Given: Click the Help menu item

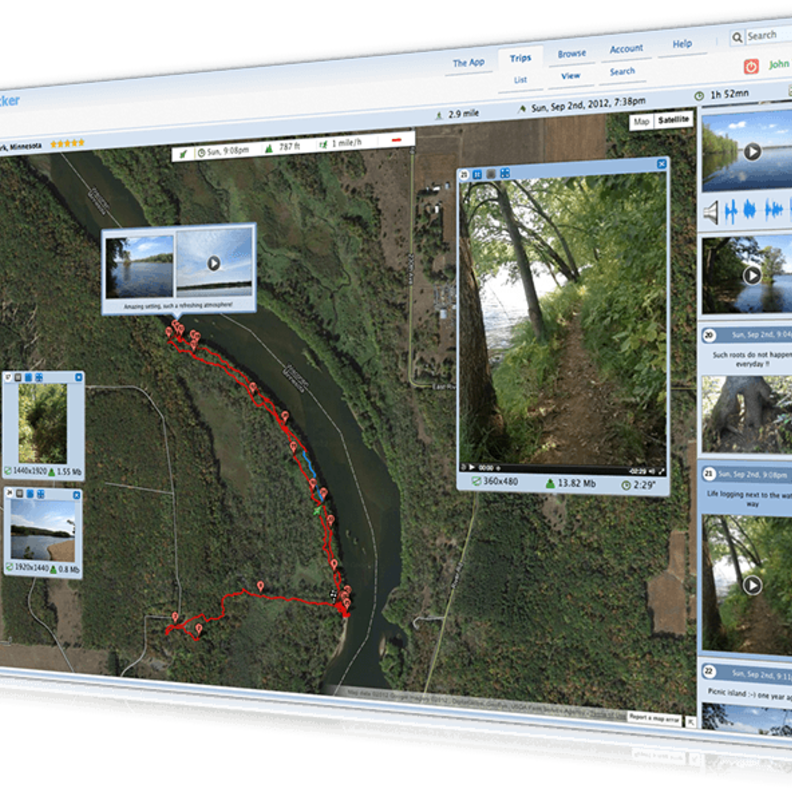Looking at the screenshot, I should click(682, 44).
